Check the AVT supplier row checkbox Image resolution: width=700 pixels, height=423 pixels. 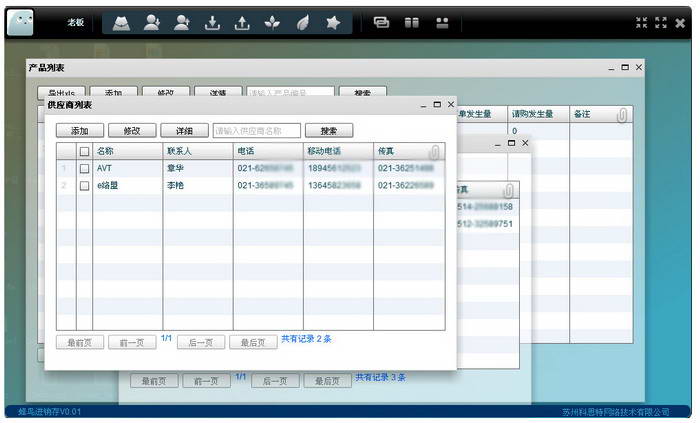[x=84, y=169]
